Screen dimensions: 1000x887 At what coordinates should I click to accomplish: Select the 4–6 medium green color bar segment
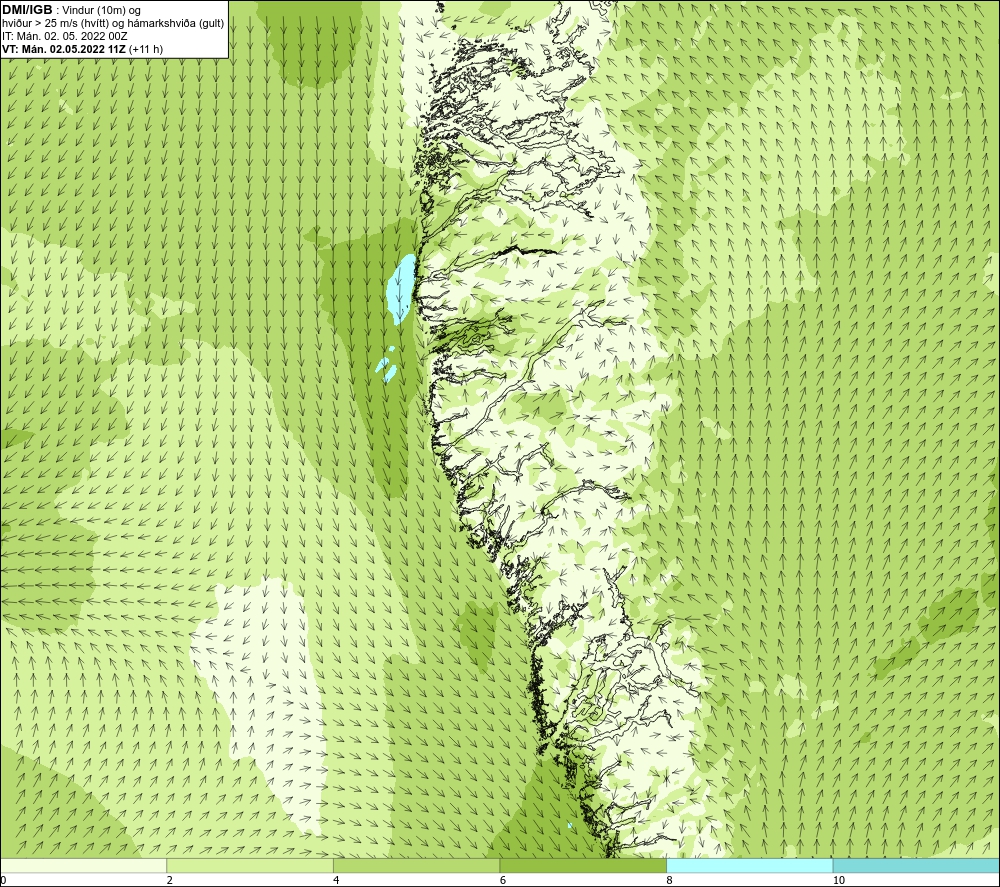point(416,865)
